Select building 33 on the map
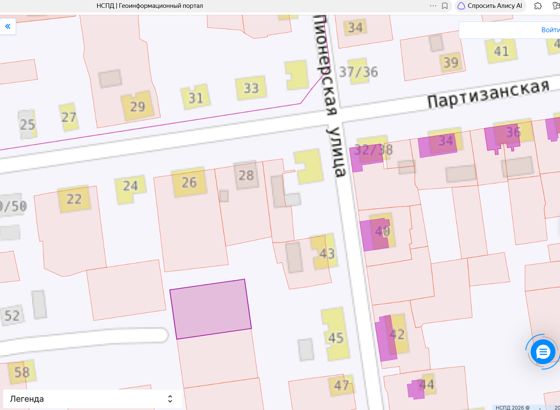The height and width of the screenshot is (410, 560). (x=251, y=88)
